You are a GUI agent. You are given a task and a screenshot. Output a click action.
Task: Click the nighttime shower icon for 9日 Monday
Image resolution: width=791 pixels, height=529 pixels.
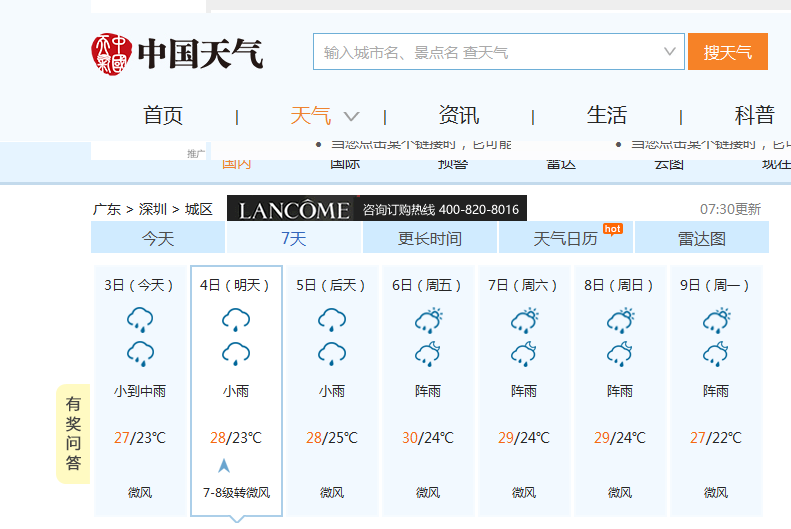716,354
